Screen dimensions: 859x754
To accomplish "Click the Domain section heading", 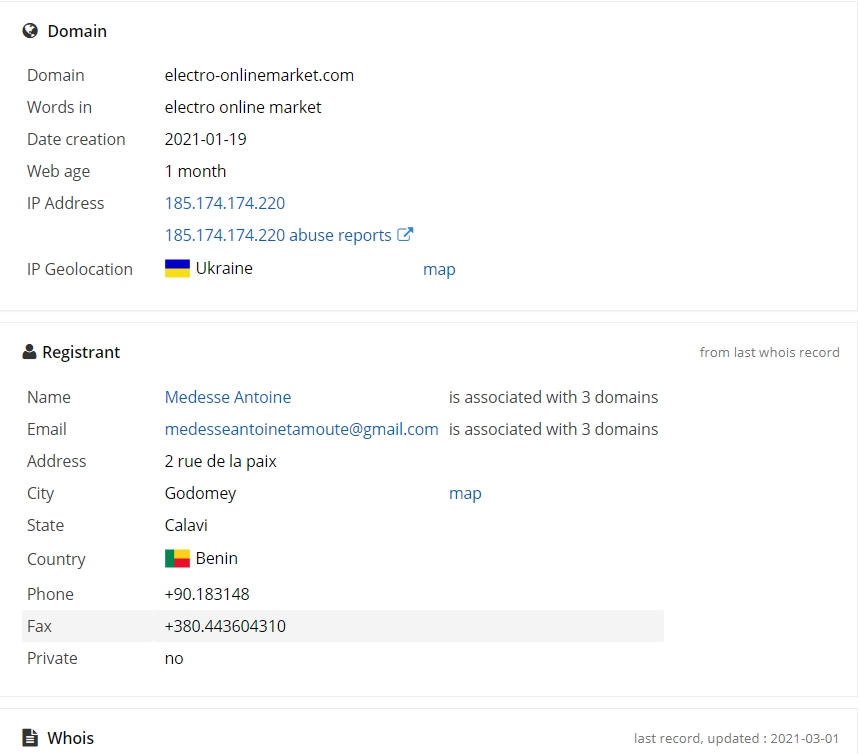I will pyautogui.click(x=77, y=31).
